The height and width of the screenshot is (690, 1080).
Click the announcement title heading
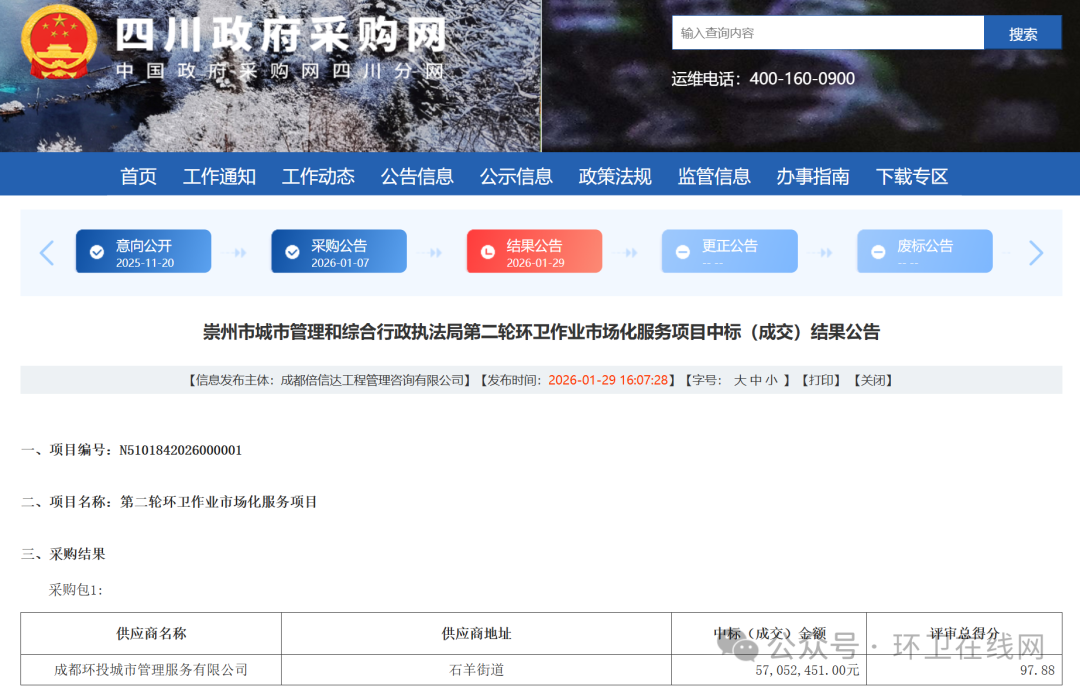coord(541,333)
